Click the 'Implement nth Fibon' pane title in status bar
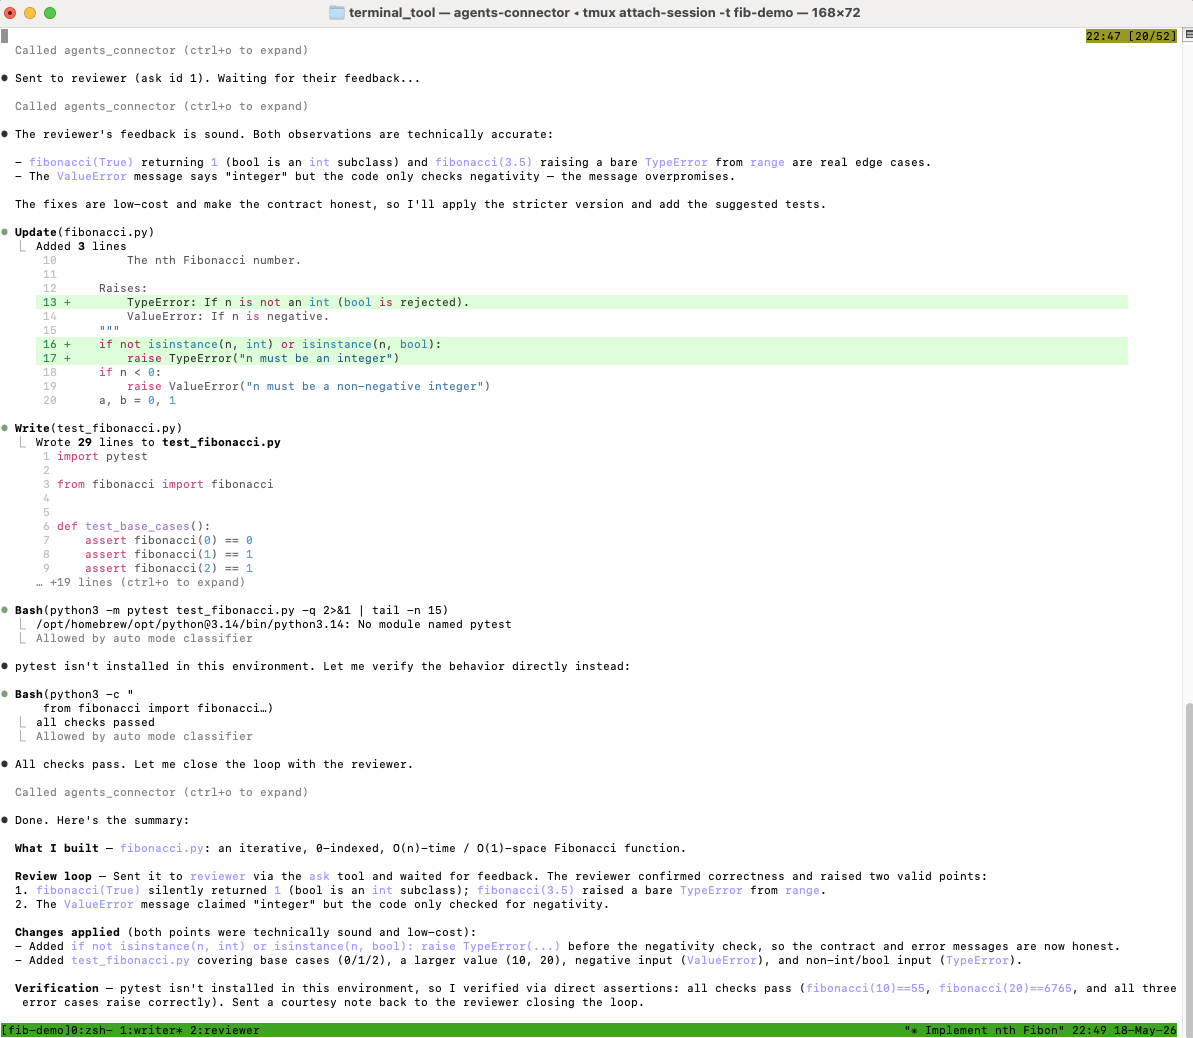Image resolution: width=1193 pixels, height=1038 pixels. (985, 1030)
